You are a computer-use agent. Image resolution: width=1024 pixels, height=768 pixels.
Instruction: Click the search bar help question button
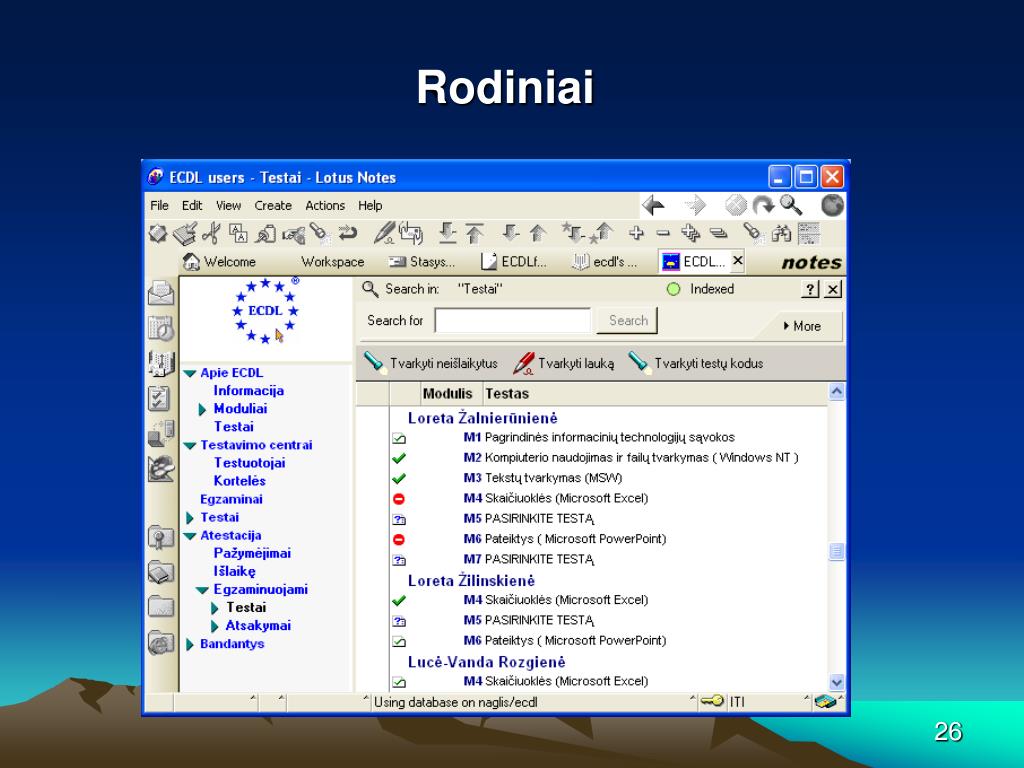[x=810, y=289]
